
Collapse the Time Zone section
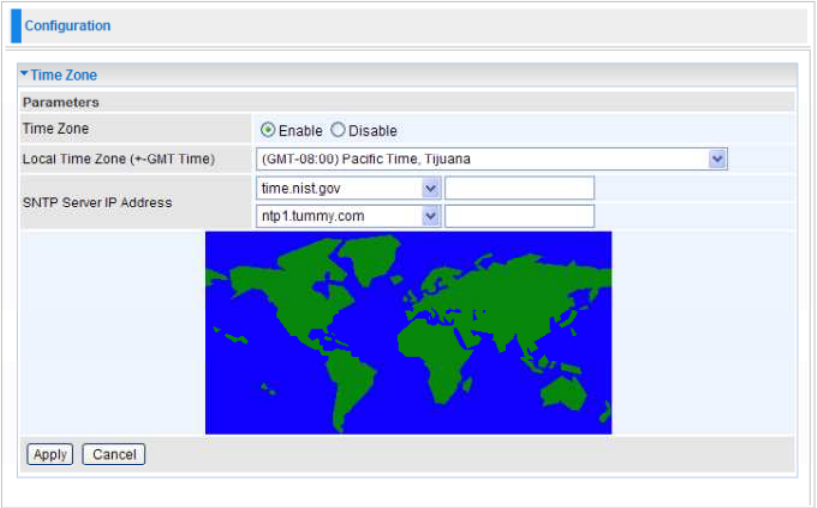(x=24, y=74)
